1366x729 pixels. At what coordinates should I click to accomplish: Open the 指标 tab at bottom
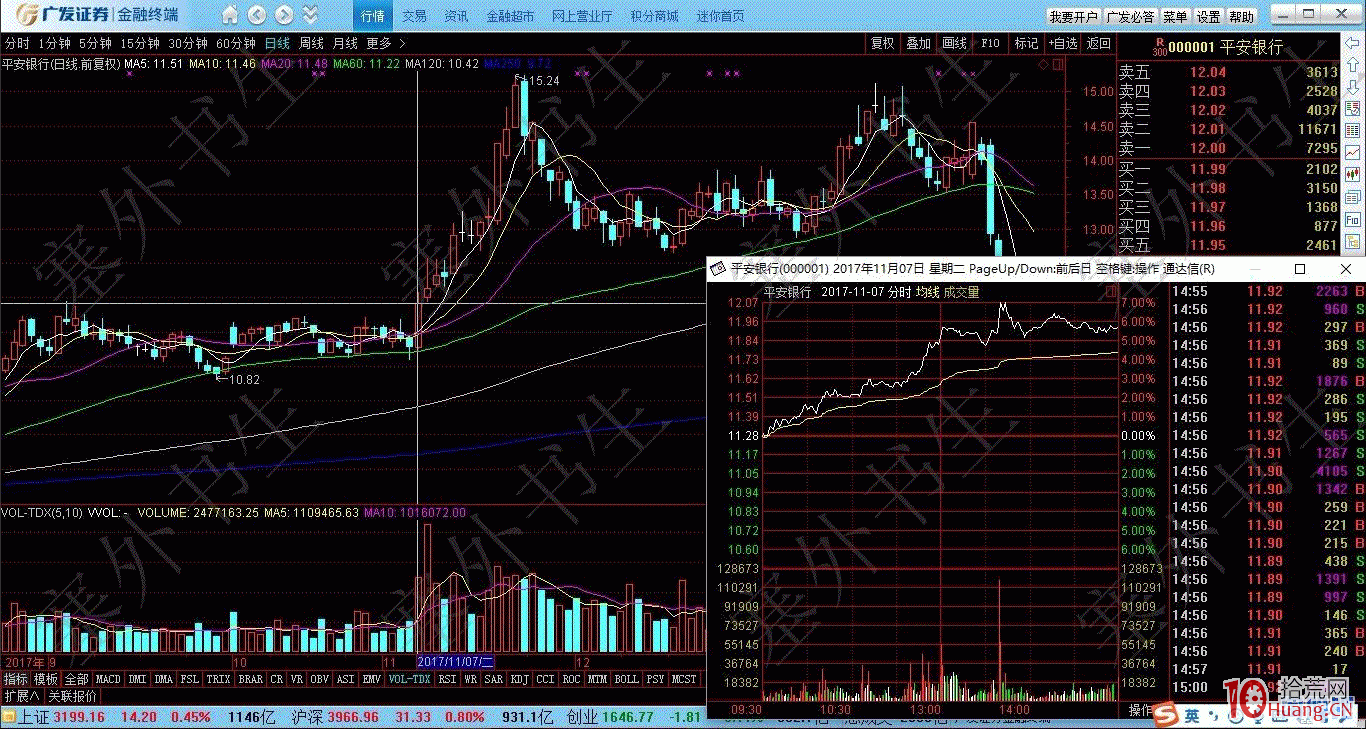15,679
